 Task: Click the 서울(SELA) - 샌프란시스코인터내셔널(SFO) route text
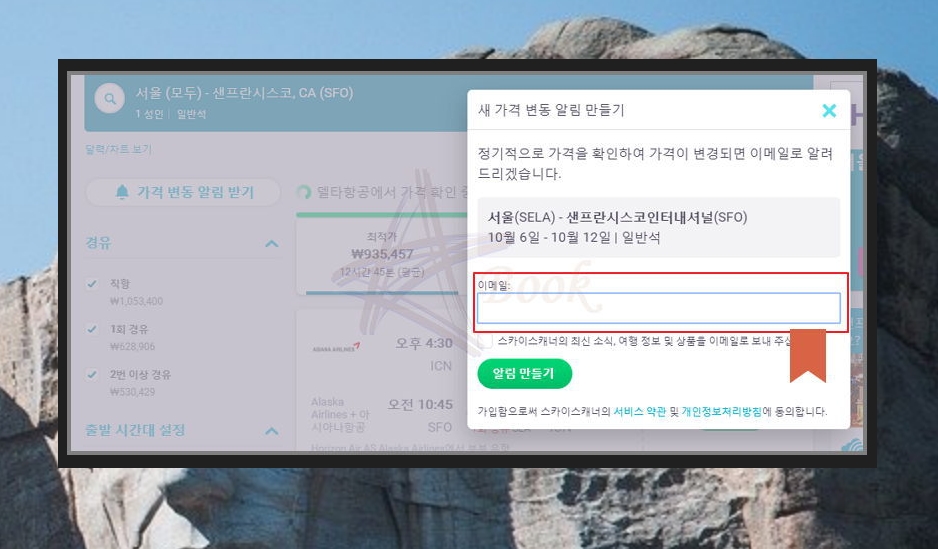click(617, 217)
